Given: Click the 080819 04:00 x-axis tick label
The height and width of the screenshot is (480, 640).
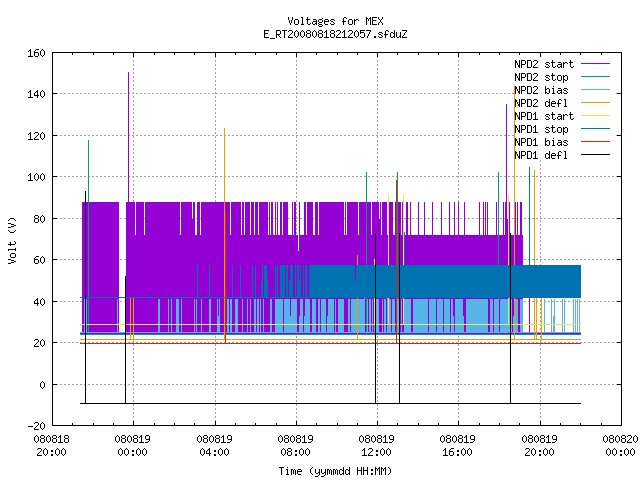Looking at the screenshot, I should pos(214,446).
